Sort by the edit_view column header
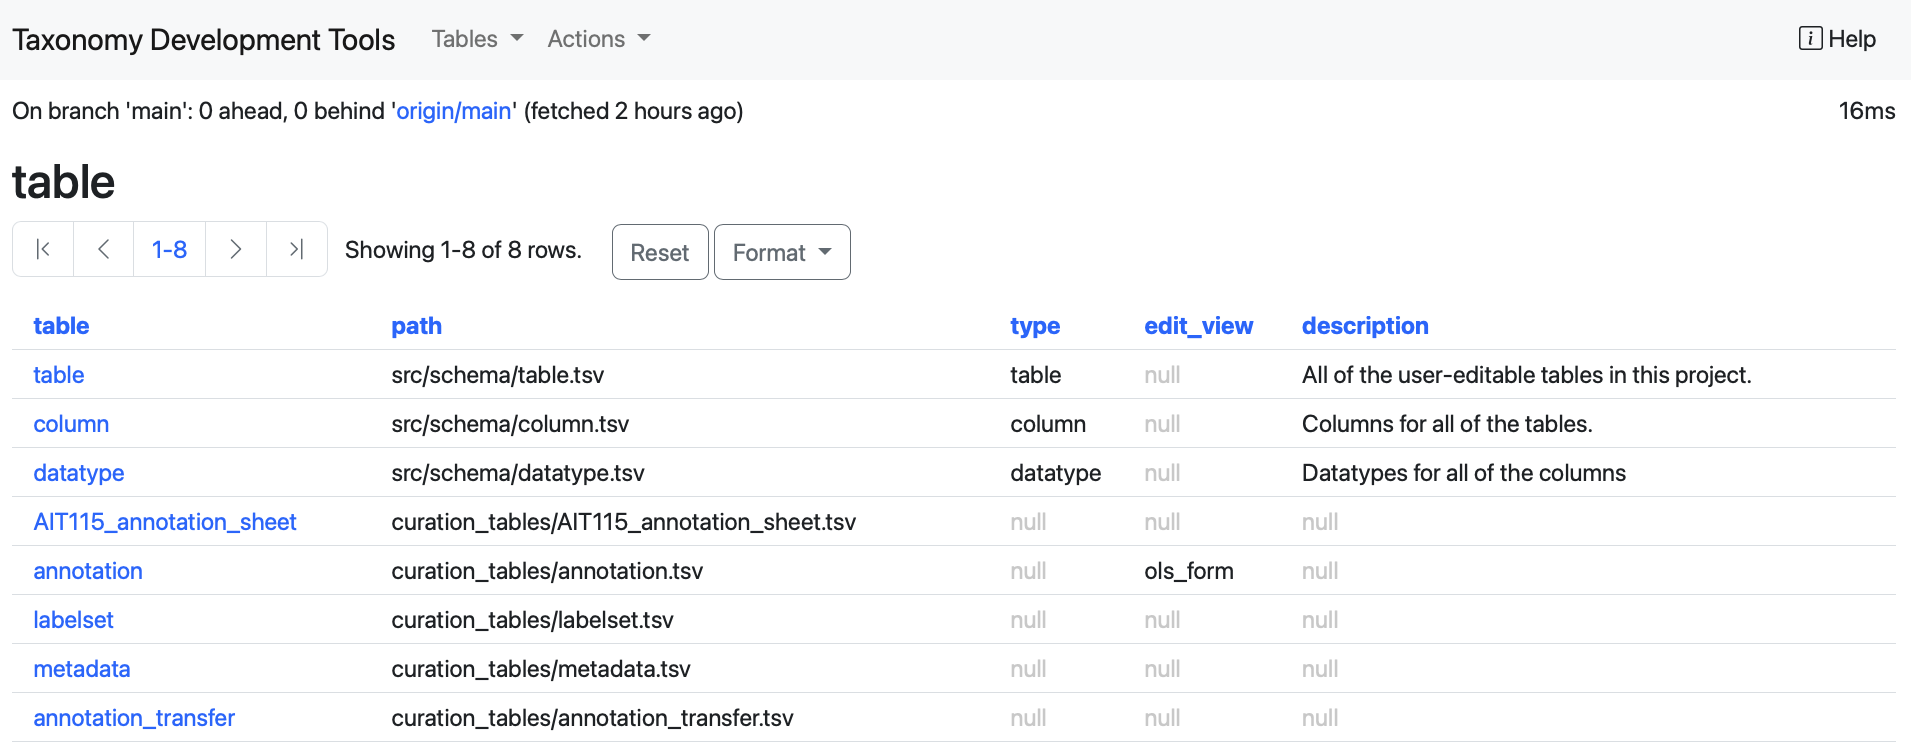Screen dimensions: 1911x755 coord(1198,326)
